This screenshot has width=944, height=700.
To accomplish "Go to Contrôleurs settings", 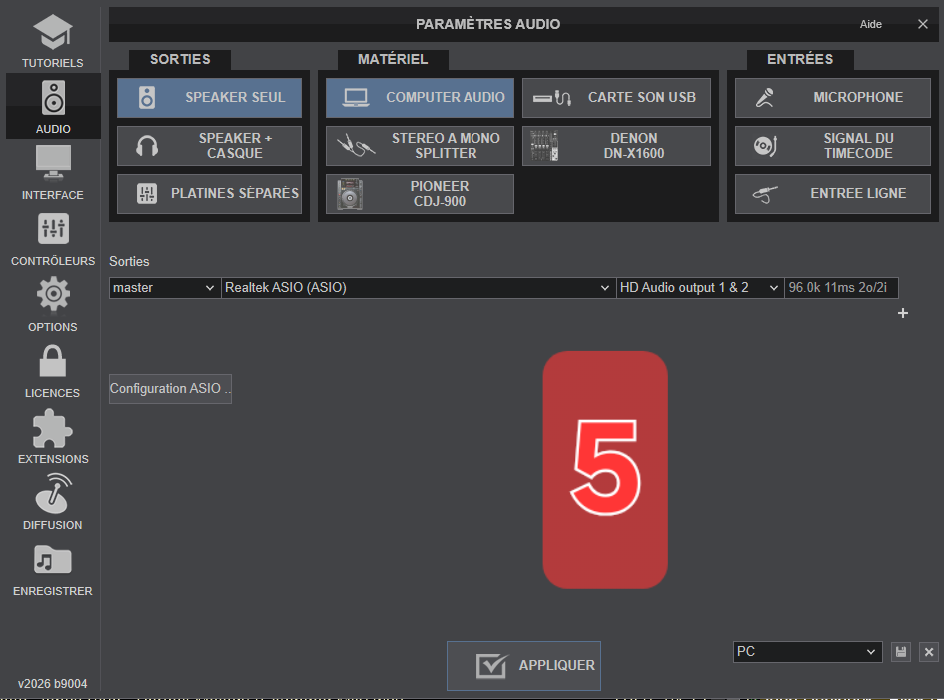I will 53,239.
